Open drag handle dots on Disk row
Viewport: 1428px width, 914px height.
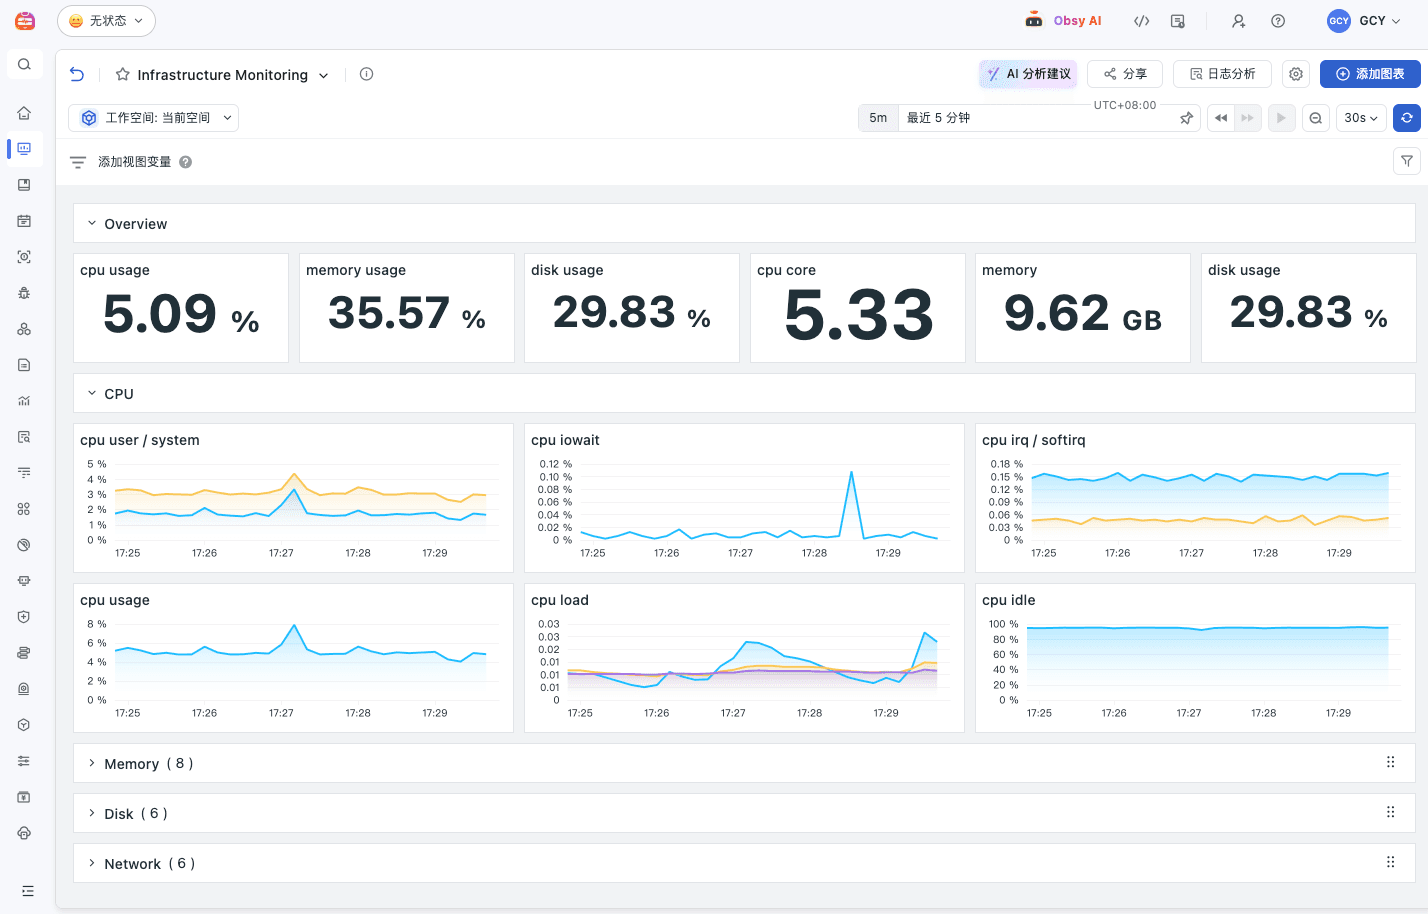(1390, 813)
